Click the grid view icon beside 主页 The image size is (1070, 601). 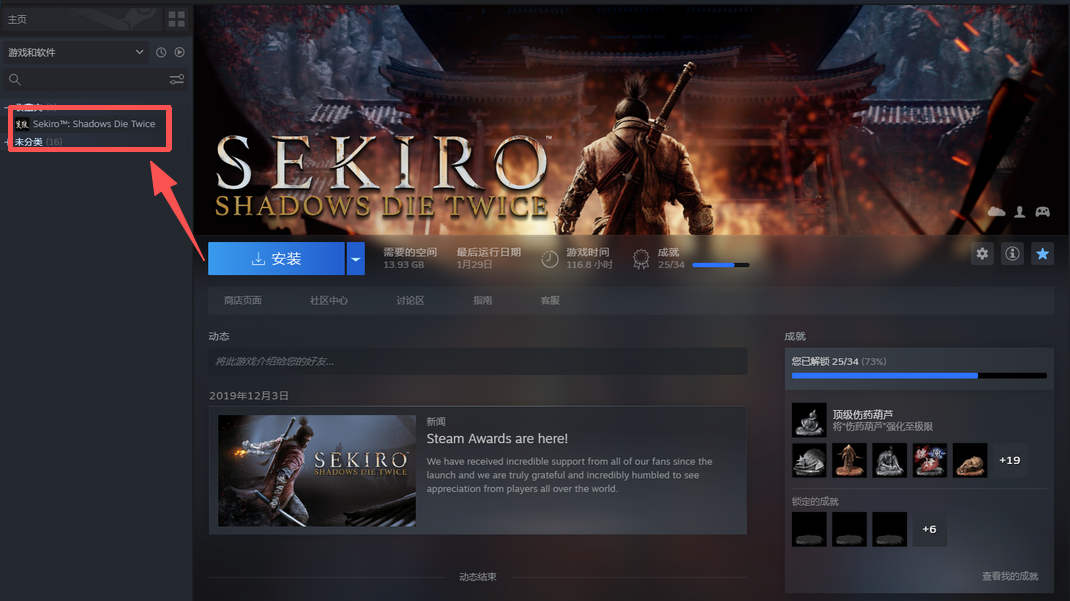point(176,19)
